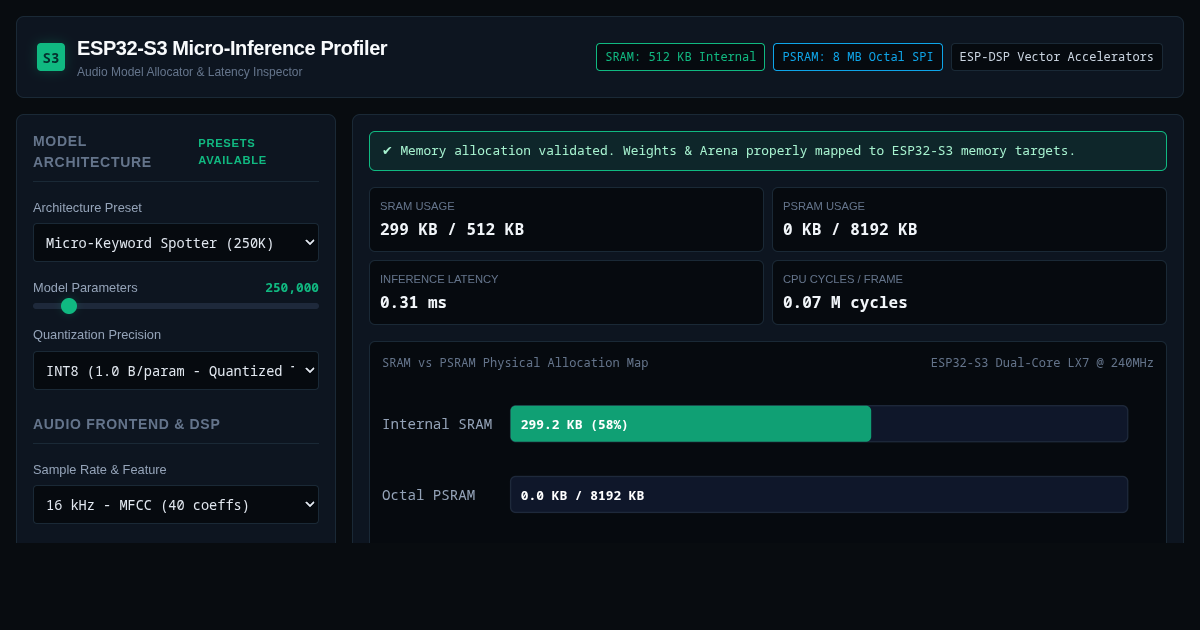Click the Sample Rate & Feature label
Viewport: 1200px width, 630px height.
click(x=100, y=469)
